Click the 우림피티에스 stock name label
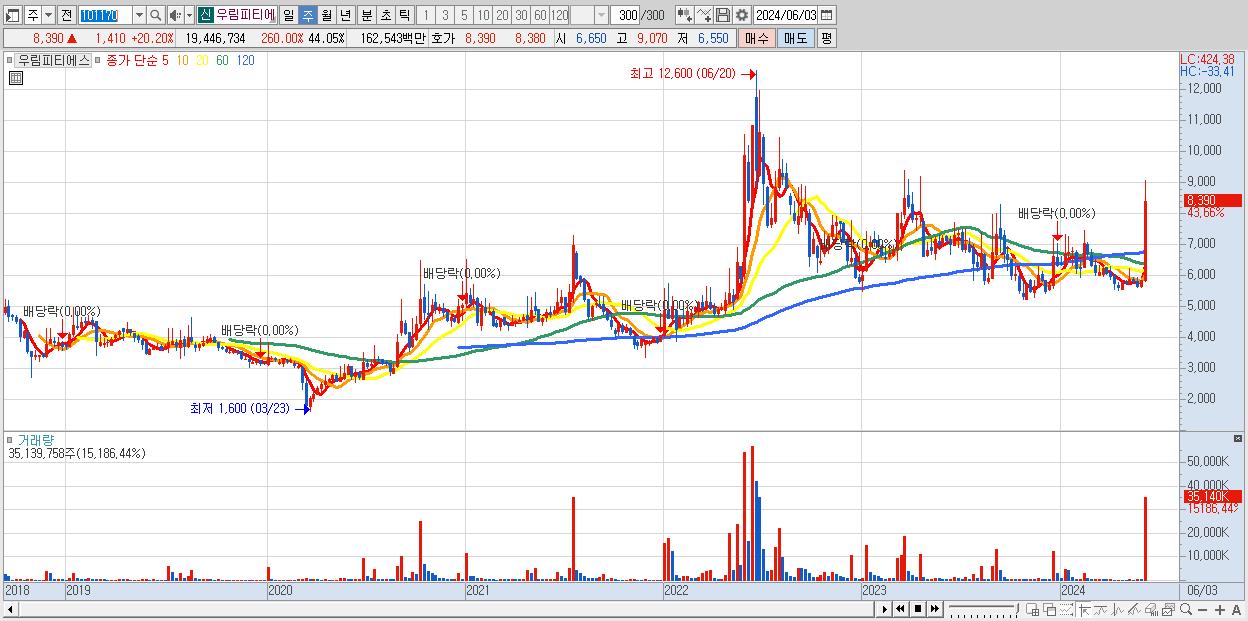 pyautogui.click(x=54, y=60)
